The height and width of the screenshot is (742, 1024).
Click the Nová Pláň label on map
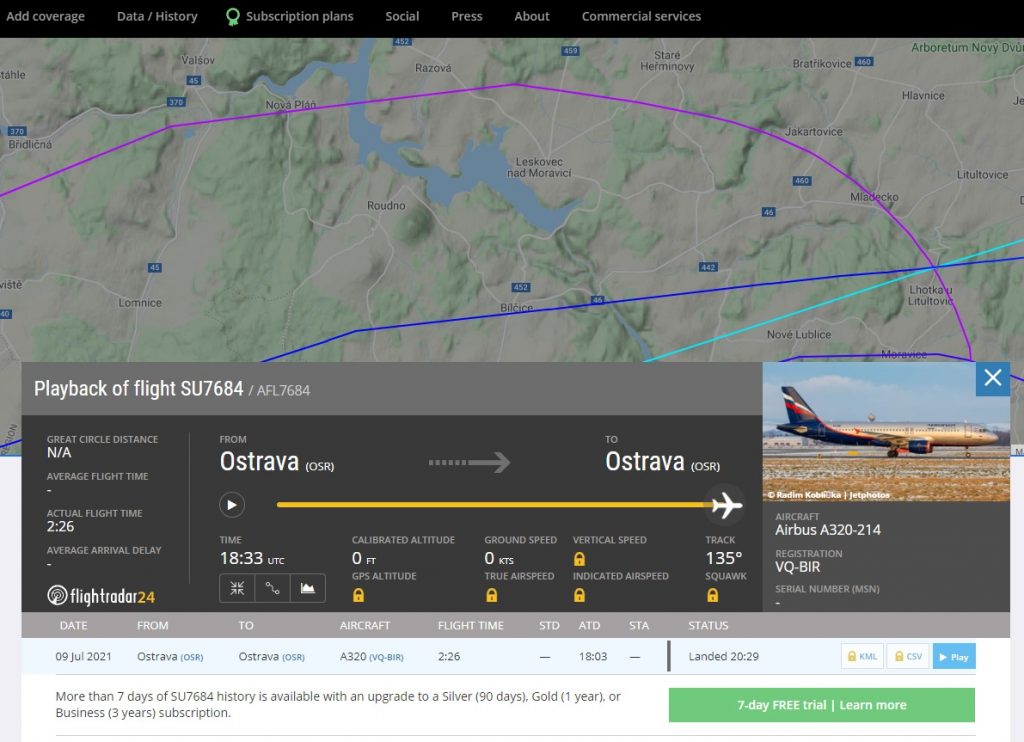(291, 105)
